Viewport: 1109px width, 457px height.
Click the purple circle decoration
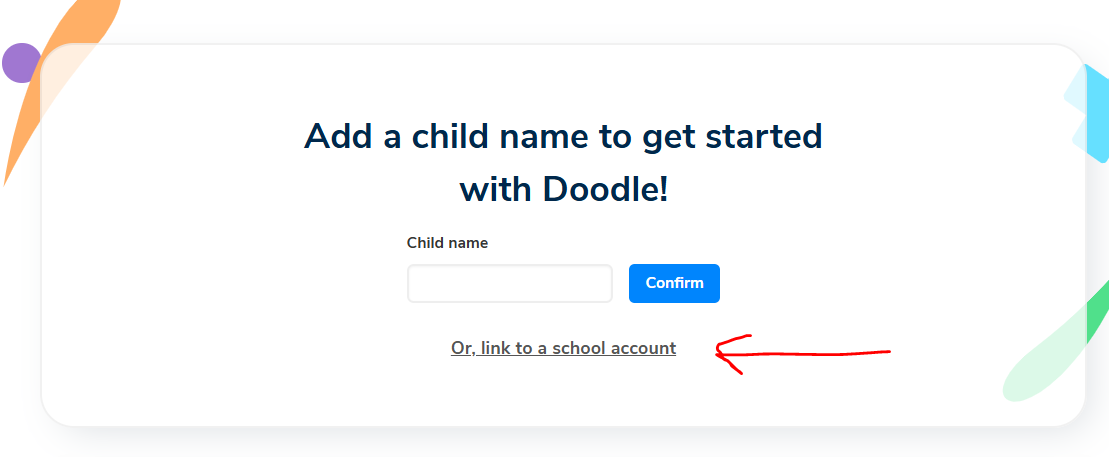[19, 62]
